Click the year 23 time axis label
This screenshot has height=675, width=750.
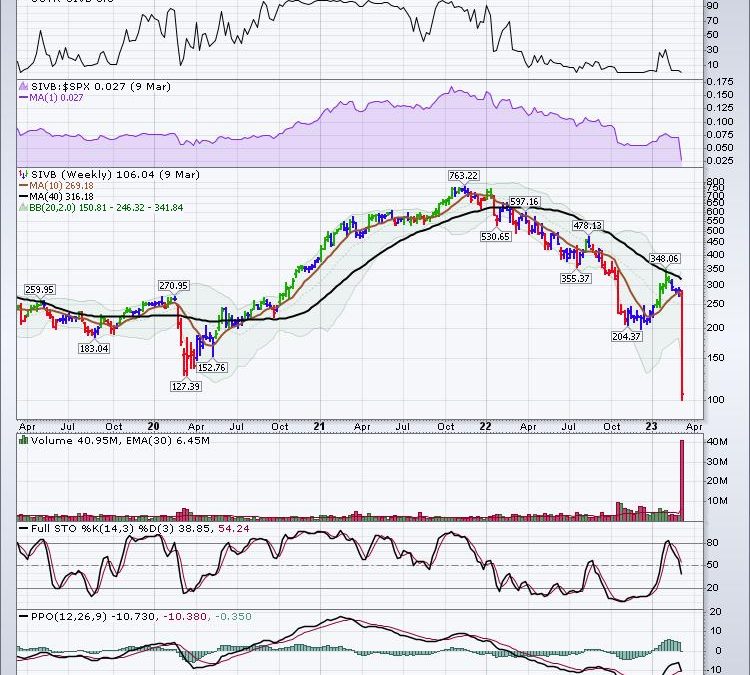[651, 426]
